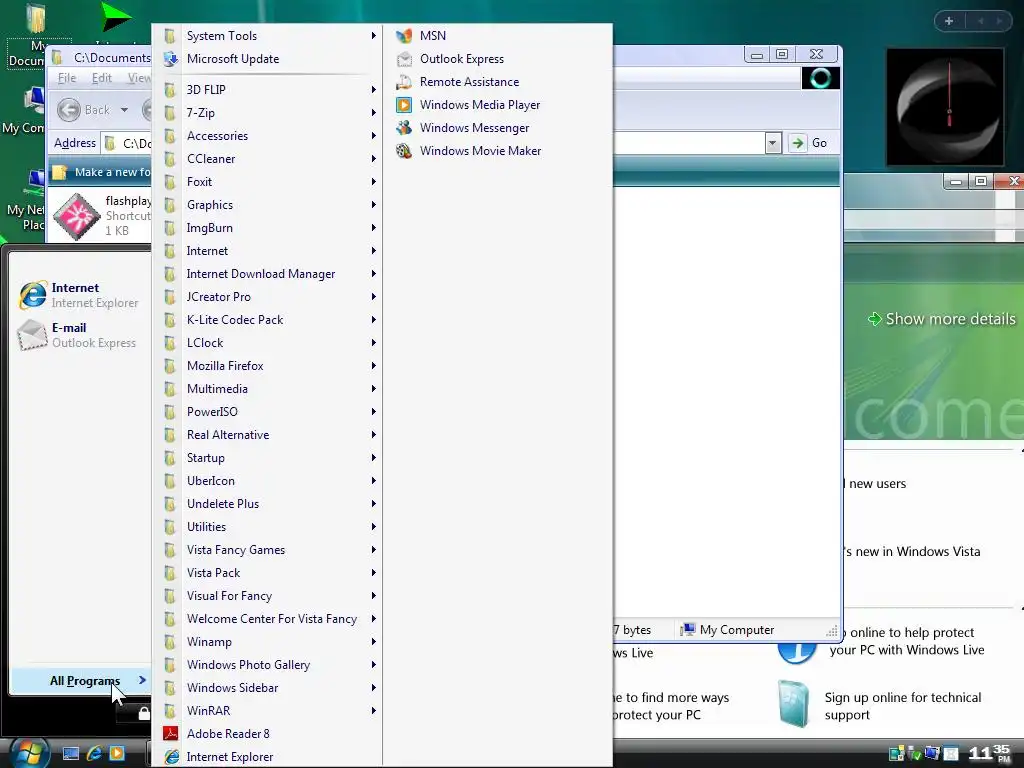The width and height of the screenshot is (1024, 768).
Task: Launch Windows Media Player from submenu
Action: [x=479, y=104]
